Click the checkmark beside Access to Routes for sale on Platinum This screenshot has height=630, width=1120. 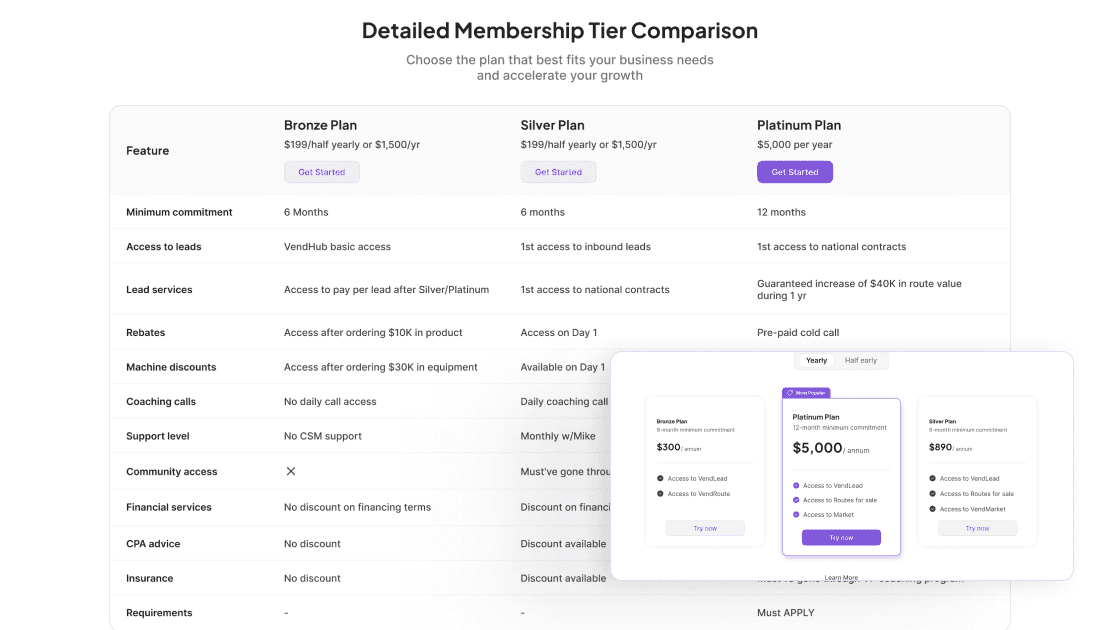pos(796,500)
